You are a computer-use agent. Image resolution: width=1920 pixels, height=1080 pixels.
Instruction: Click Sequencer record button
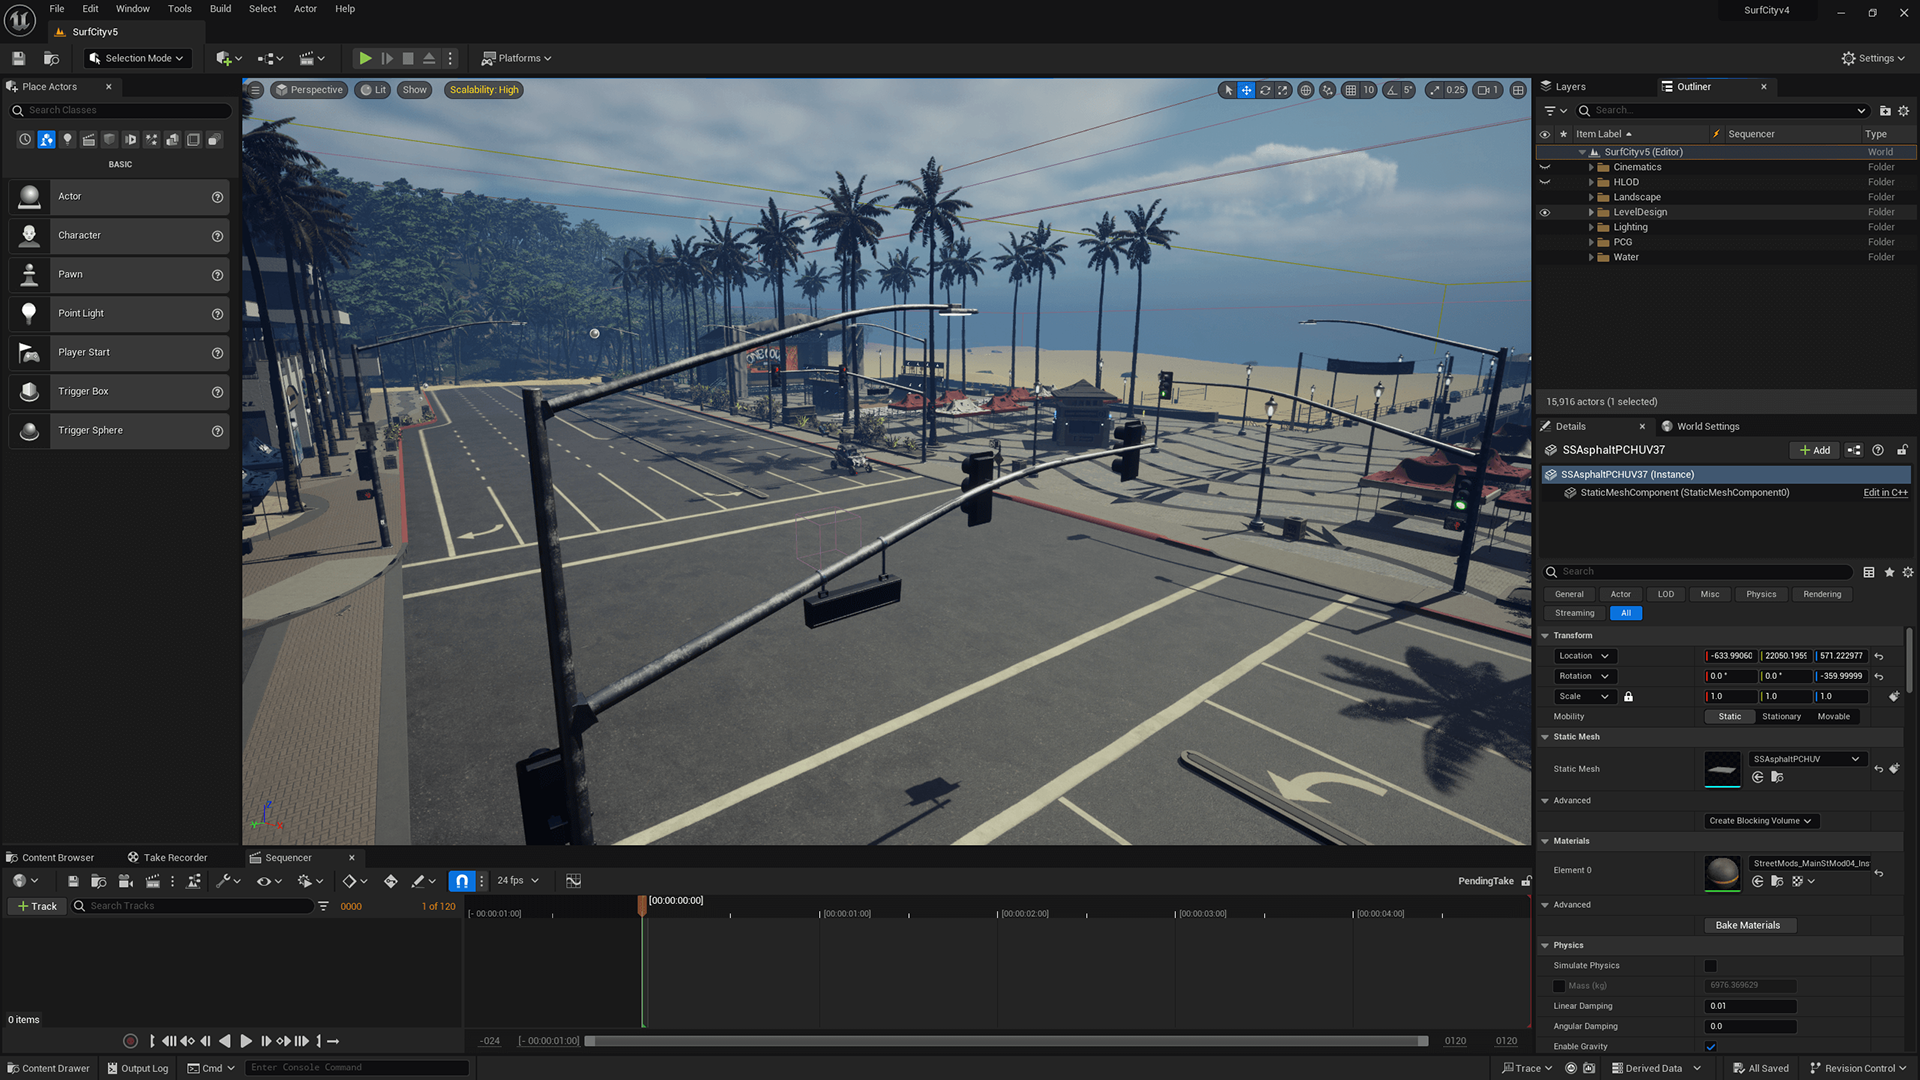click(x=130, y=1041)
